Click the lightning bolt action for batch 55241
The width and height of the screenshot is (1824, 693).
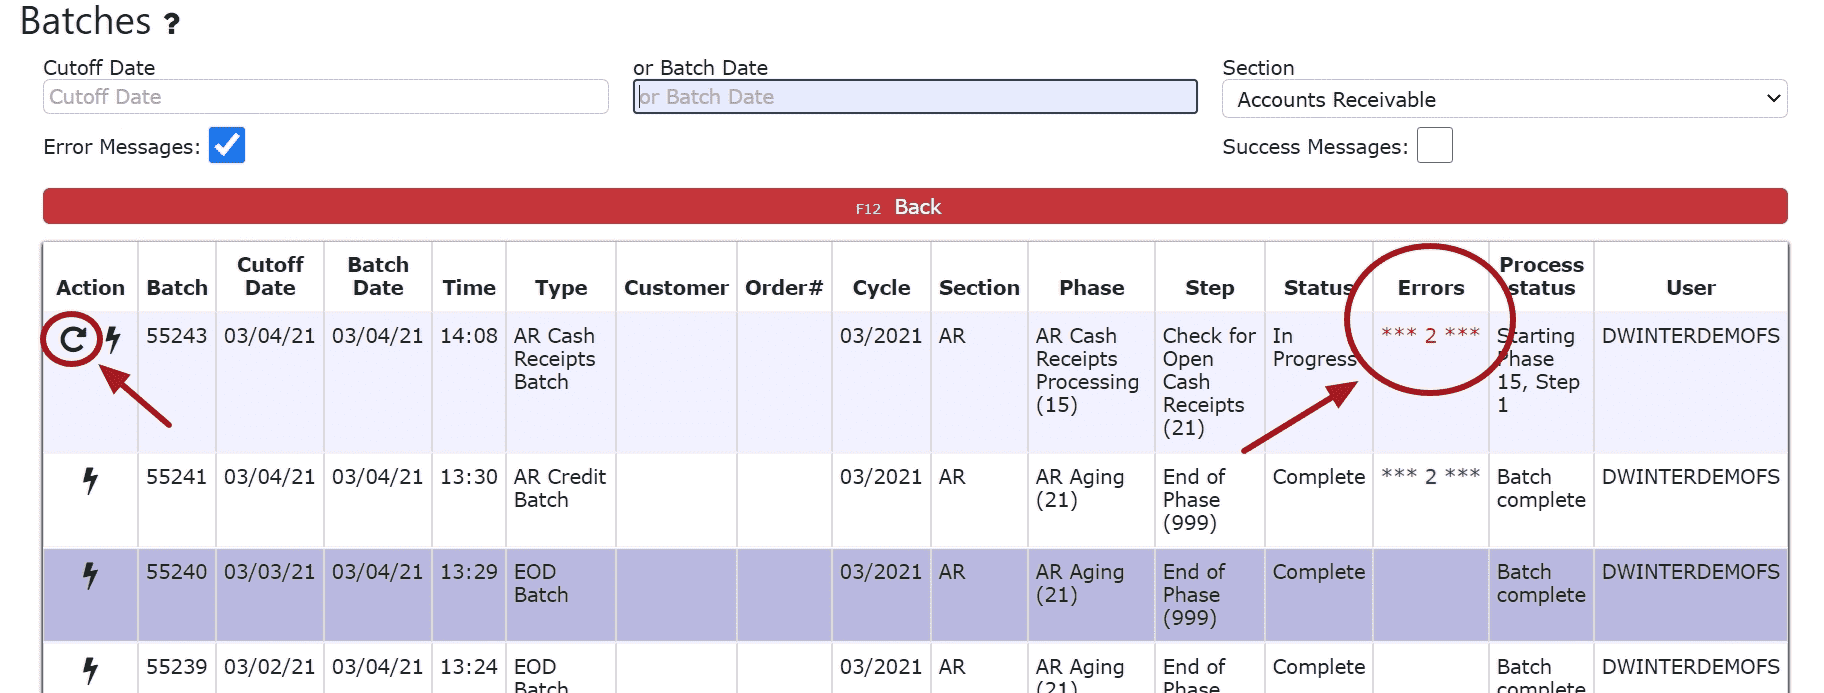coord(90,481)
